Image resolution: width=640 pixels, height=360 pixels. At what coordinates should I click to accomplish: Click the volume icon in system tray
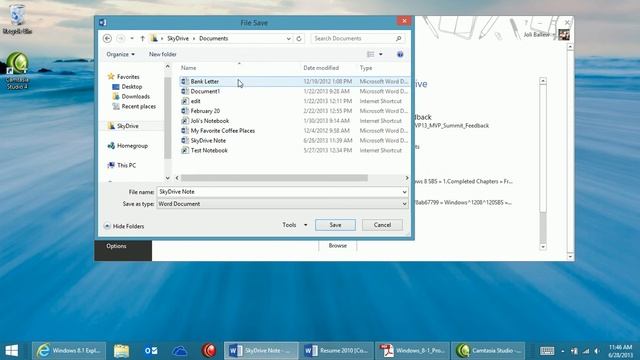[x=597, y=351]
